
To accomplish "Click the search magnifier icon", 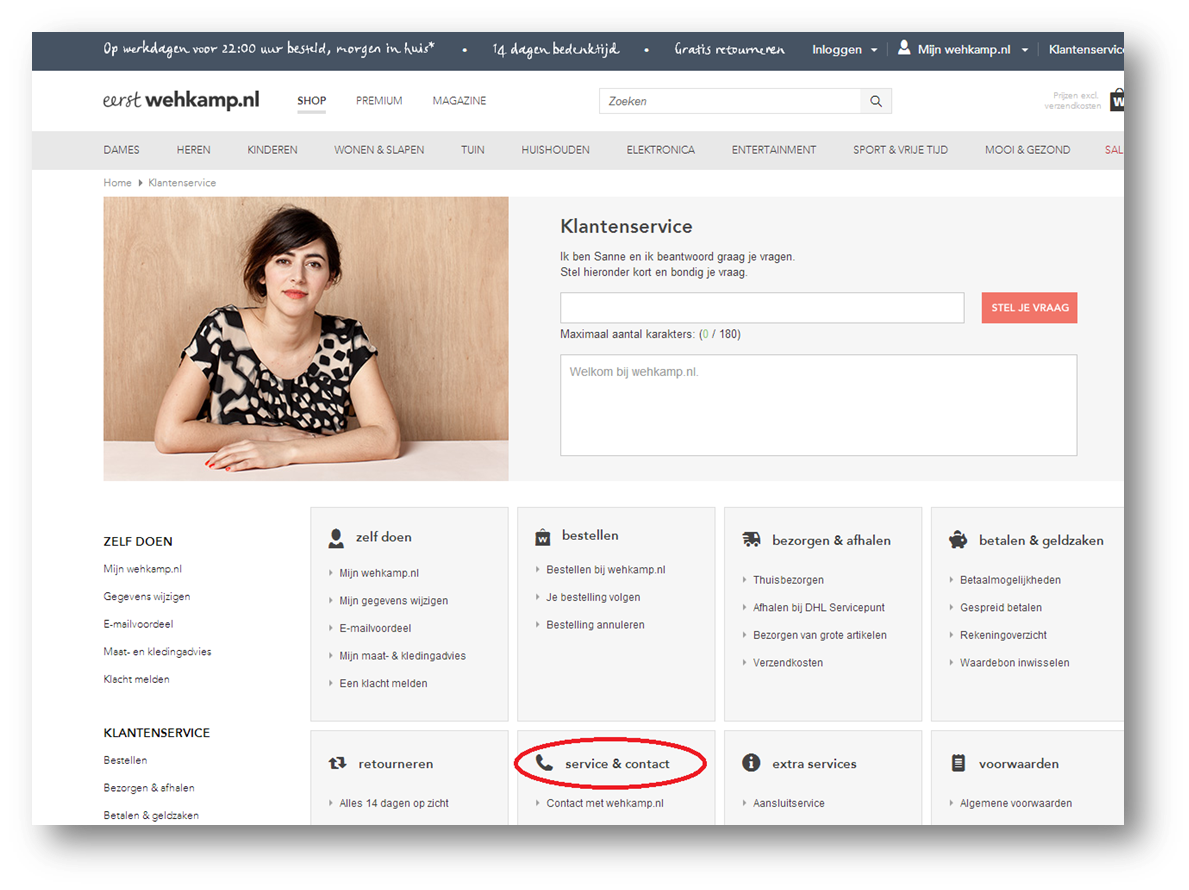I will coord(876,101).
